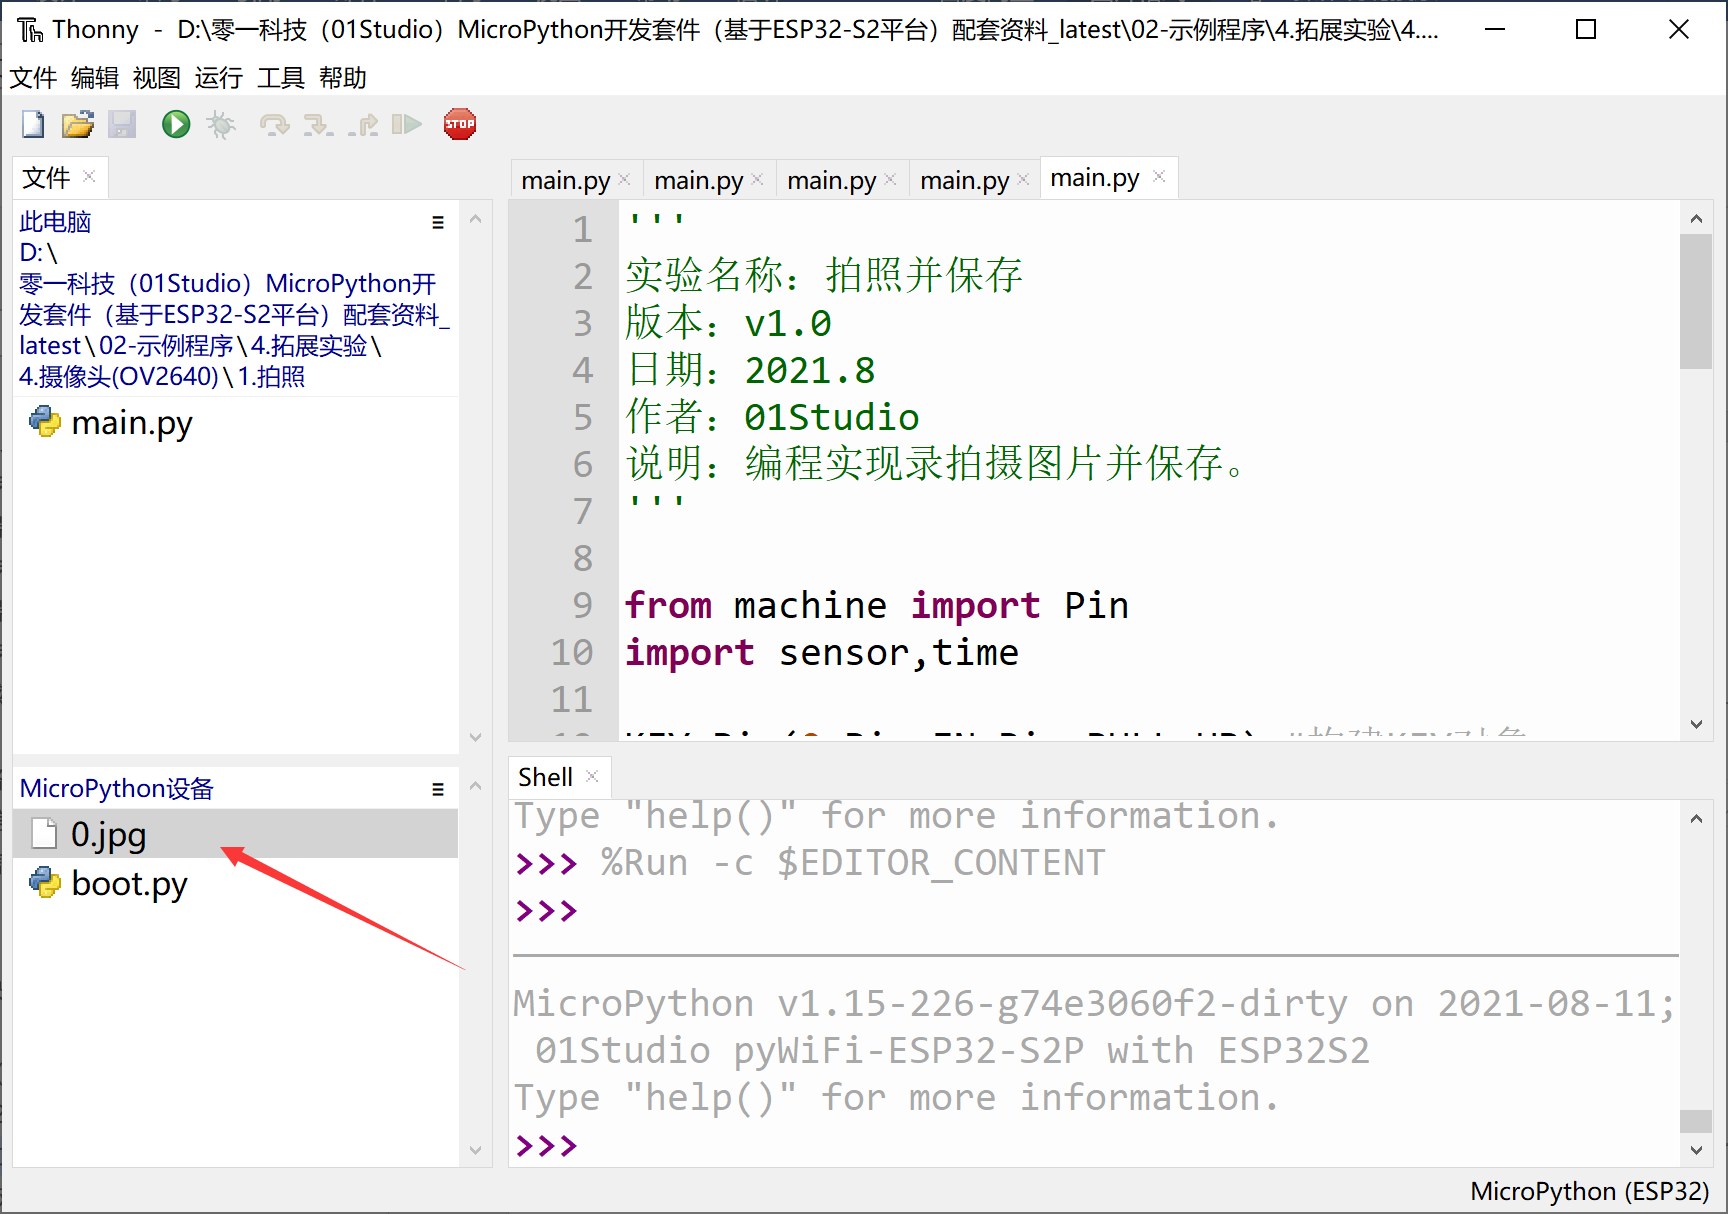
Task: Click the Step over toolbar icon
Action: click(x=274, y=125)
